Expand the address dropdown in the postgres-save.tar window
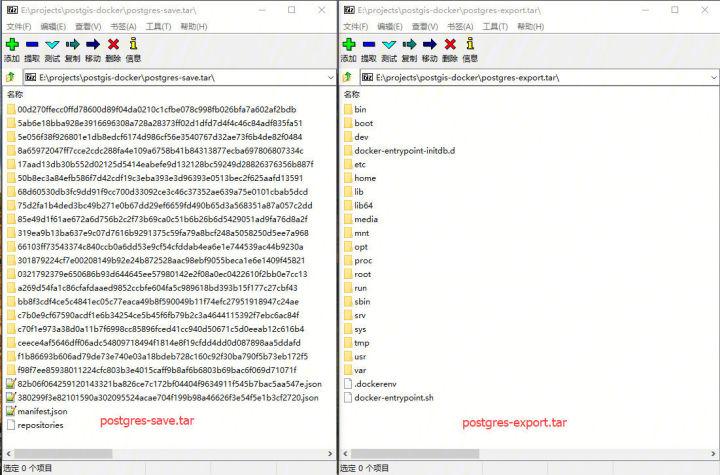Viewport: 720px width, 475px height. click(327, 76)
